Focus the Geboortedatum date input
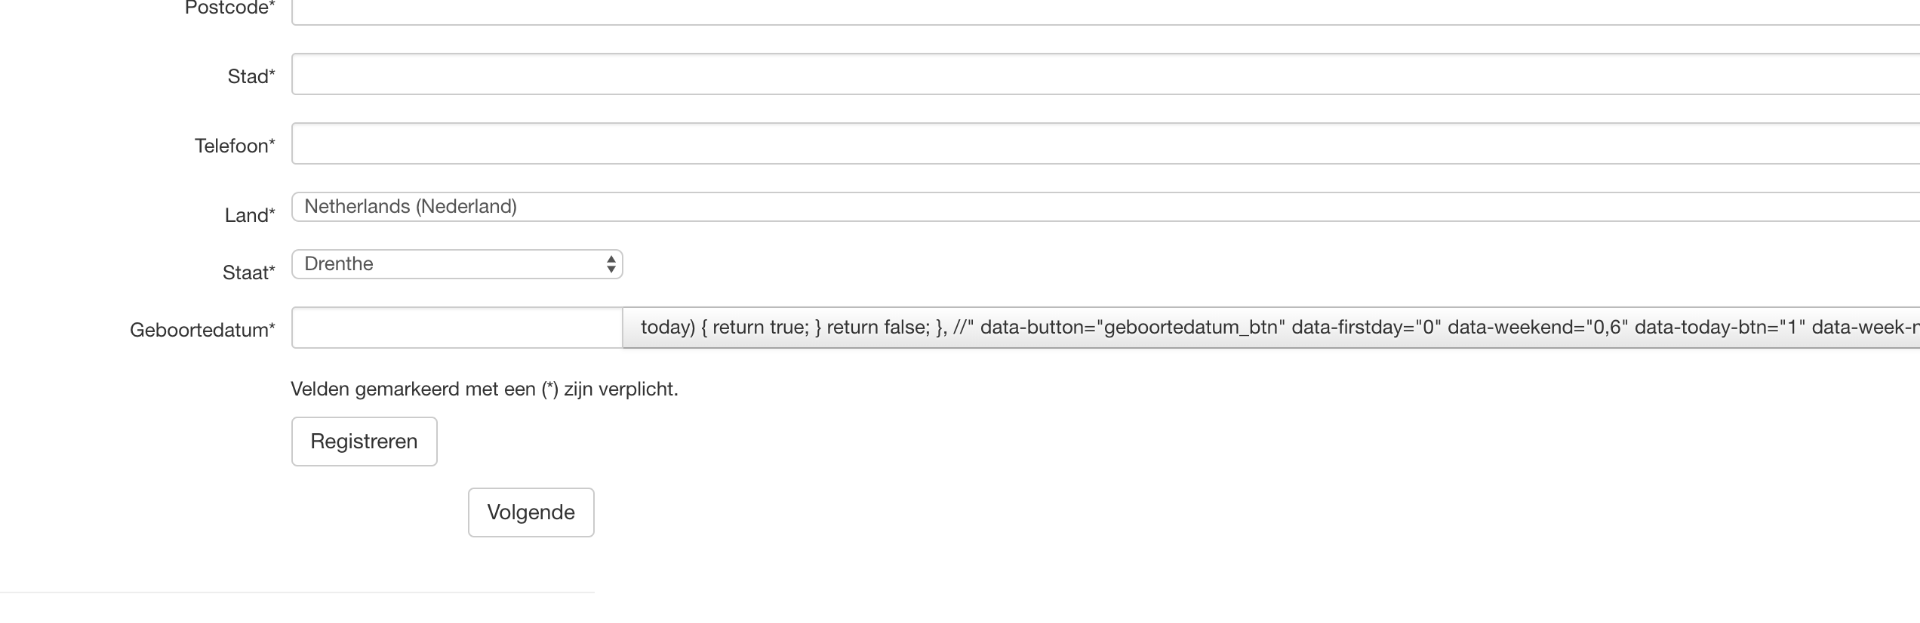The width and height of the screenshot is (1920, 623). [456, 328]
